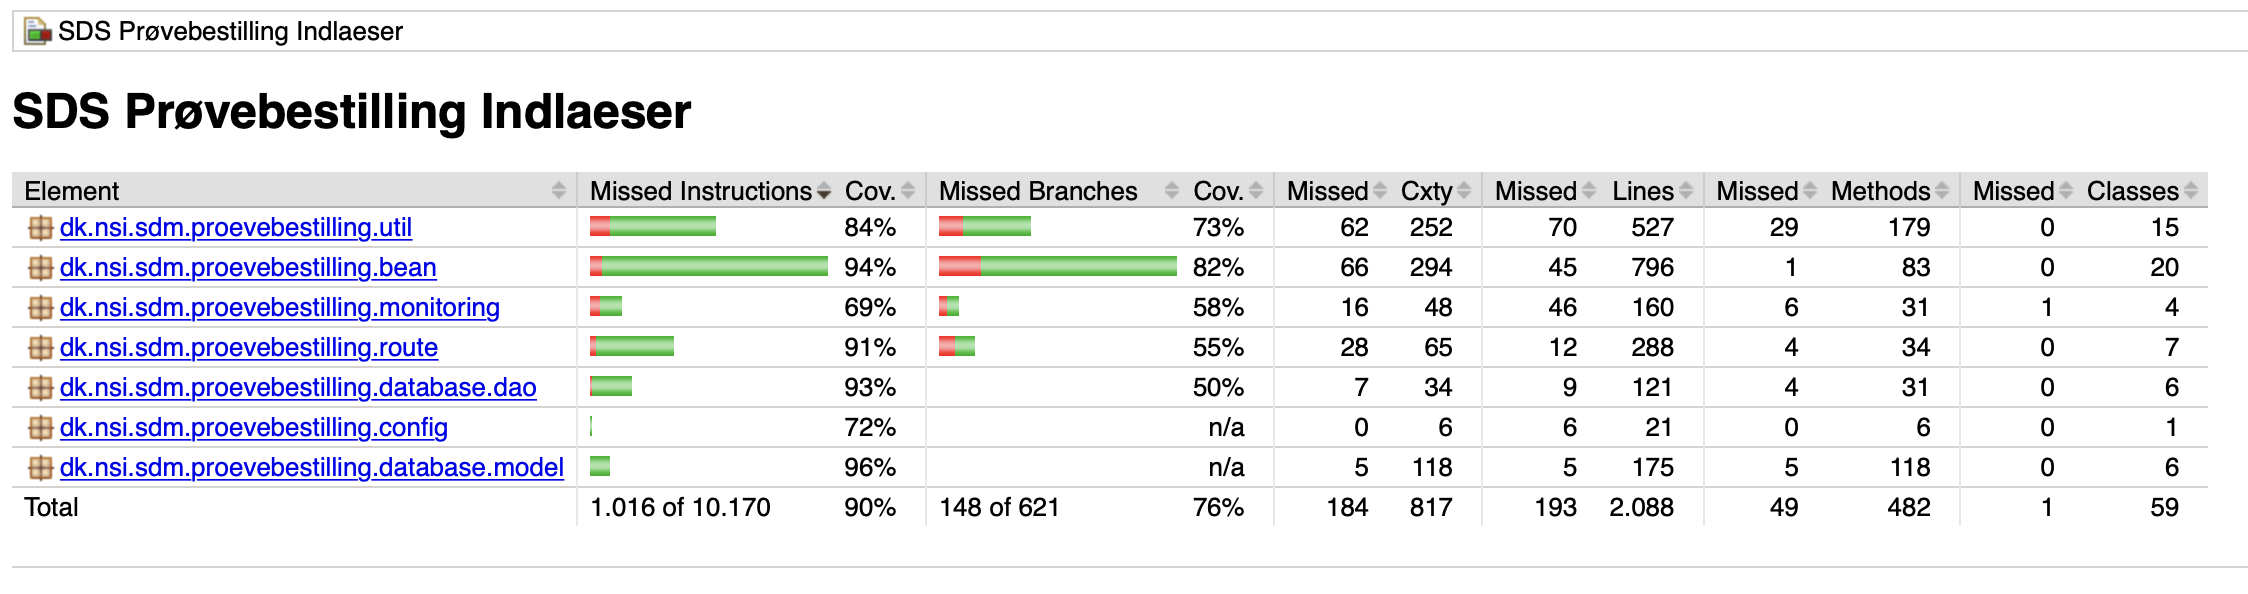Sort by the Missed Instructions column
The image size is (2248, 594).
coord(702,191)
